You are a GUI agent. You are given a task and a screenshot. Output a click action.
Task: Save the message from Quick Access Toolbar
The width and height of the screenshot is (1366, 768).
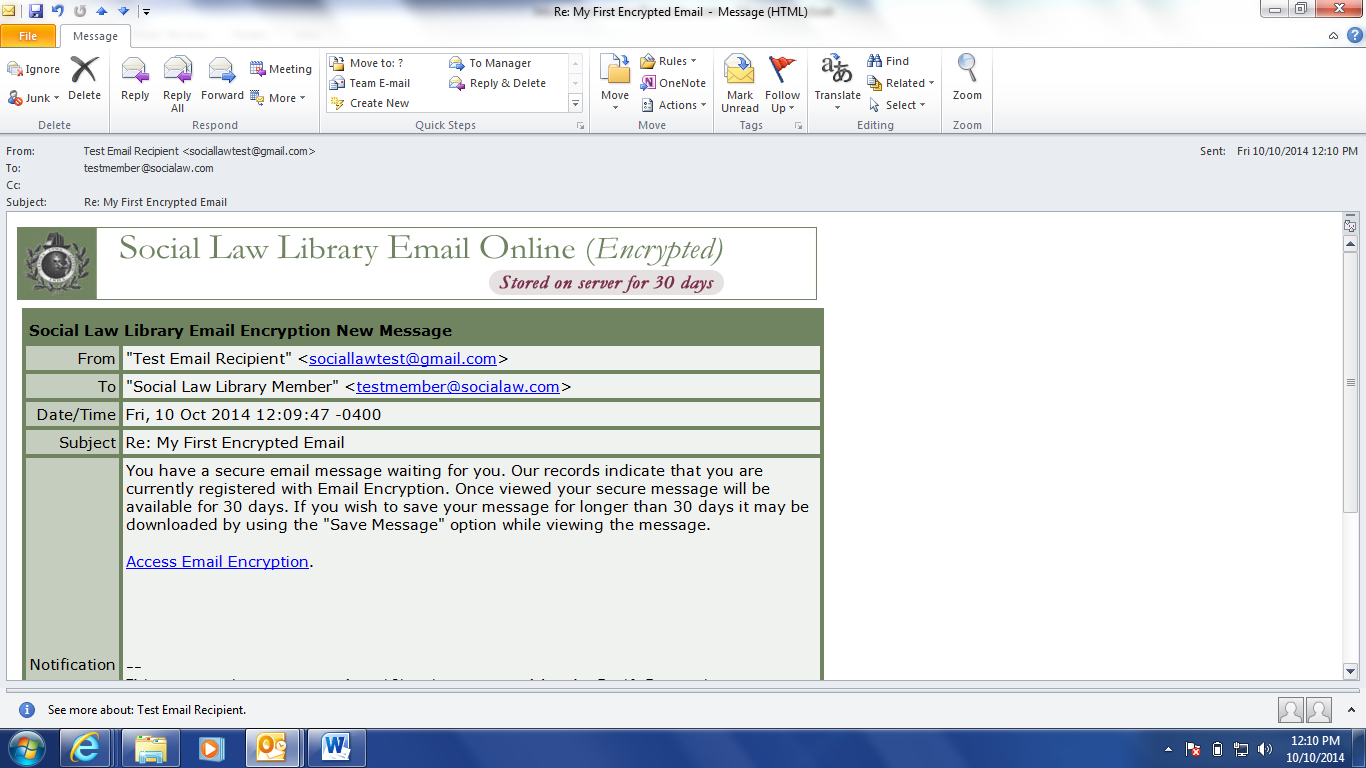tap(36, 11)
